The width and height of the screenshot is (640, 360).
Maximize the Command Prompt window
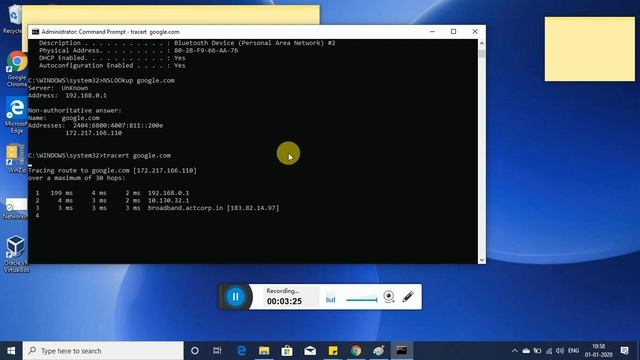pos(453,31)
